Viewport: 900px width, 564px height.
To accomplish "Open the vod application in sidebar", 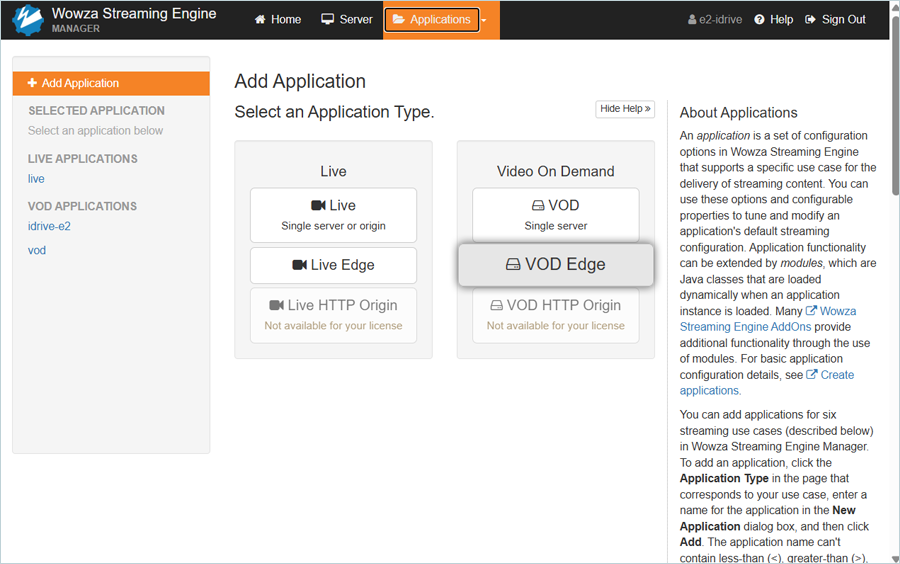I will pos(37,251).
